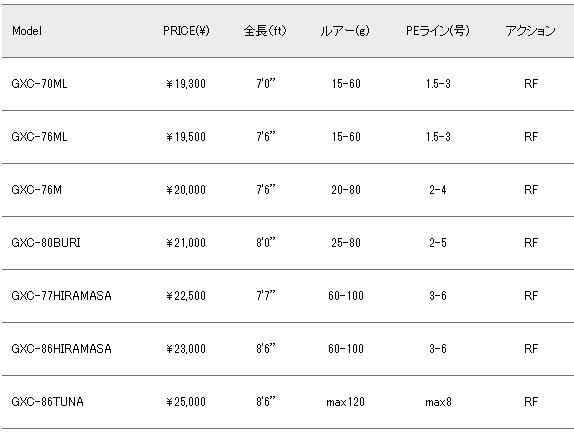Click the ¥25,000 price cell

click(x=186, y=402)
